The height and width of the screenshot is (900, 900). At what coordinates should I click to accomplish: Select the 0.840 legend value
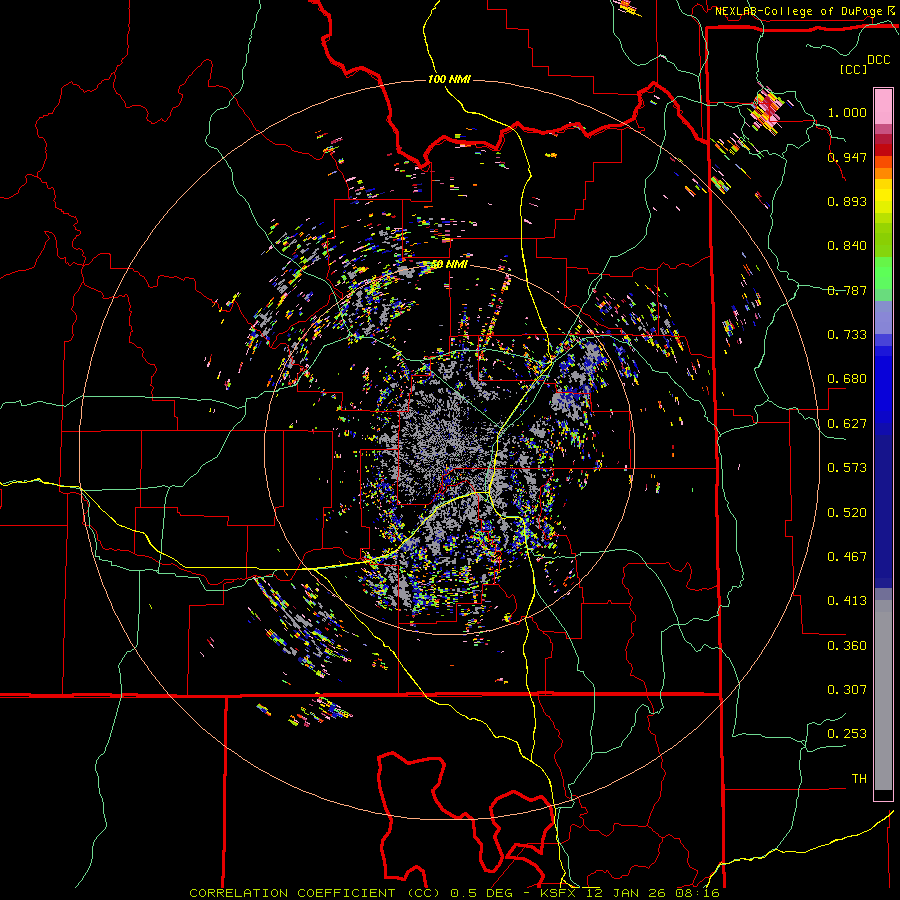point(847,246)
